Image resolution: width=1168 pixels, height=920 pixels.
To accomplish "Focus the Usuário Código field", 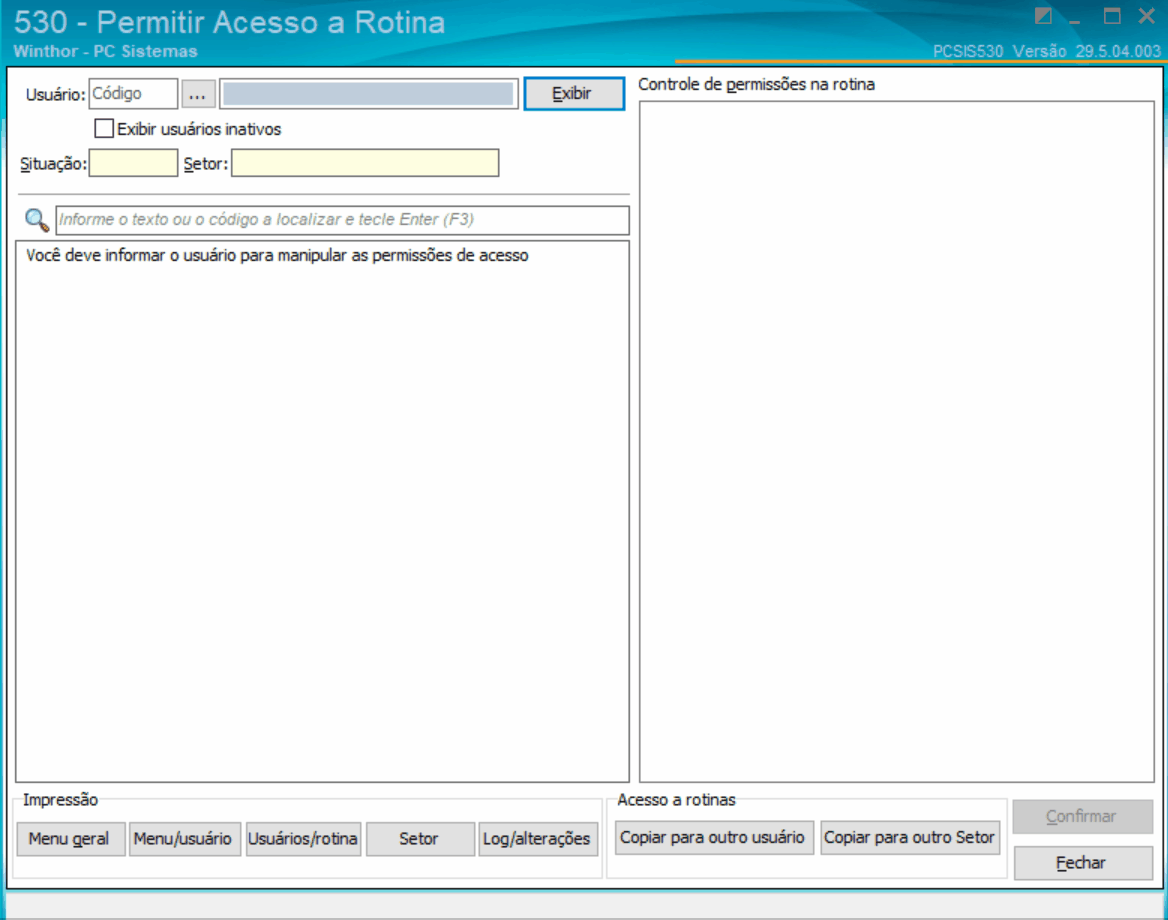I will (x=133, y=94).
